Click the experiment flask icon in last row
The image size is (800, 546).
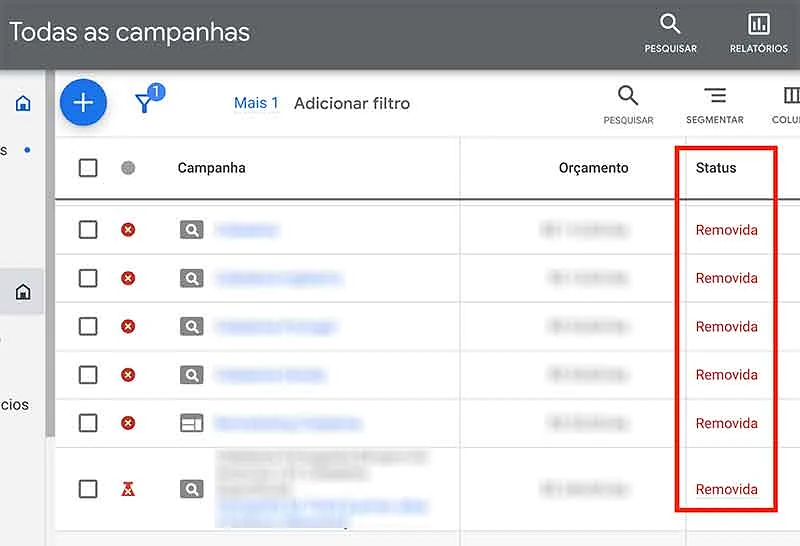pos(128,489)
